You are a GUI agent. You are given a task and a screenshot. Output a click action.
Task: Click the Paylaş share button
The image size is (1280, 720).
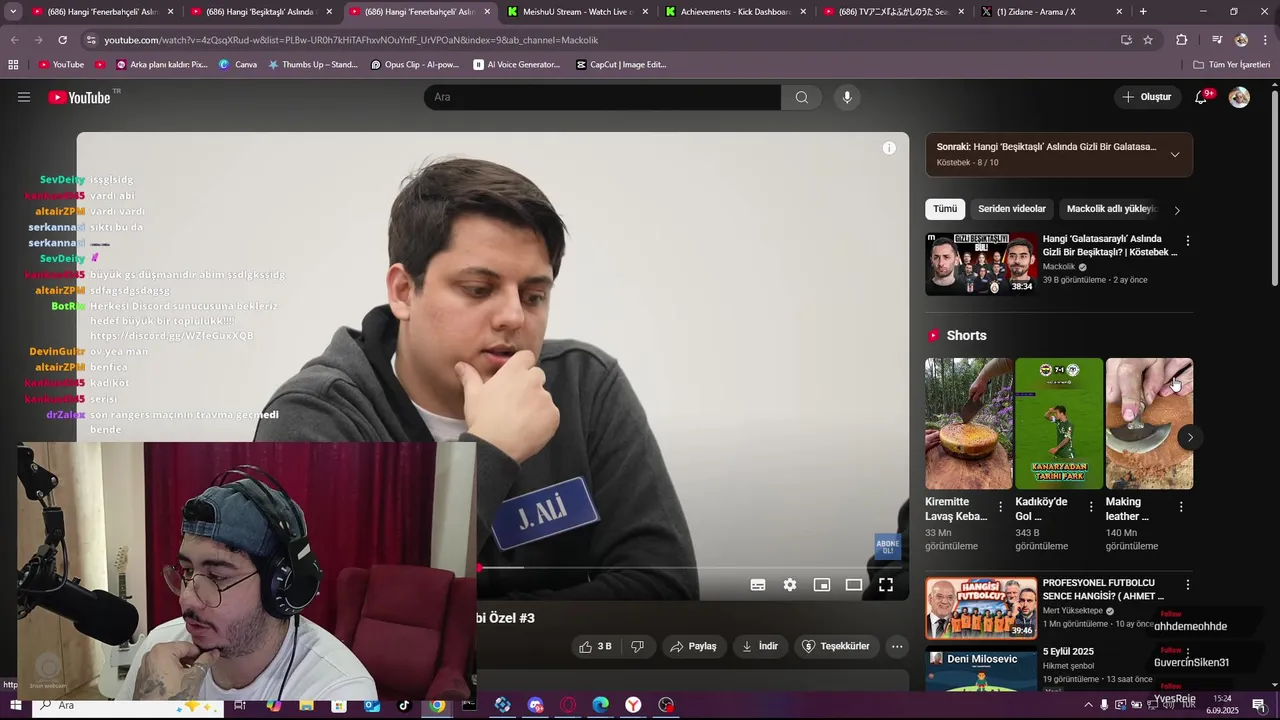click(693, 646)
